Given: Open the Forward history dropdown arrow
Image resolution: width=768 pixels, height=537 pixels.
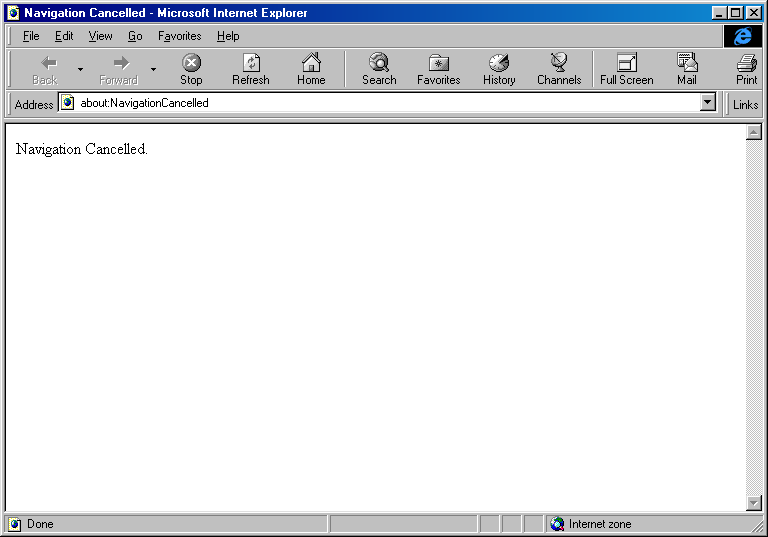Looking at the screenshot, I should tap(153, 69).
